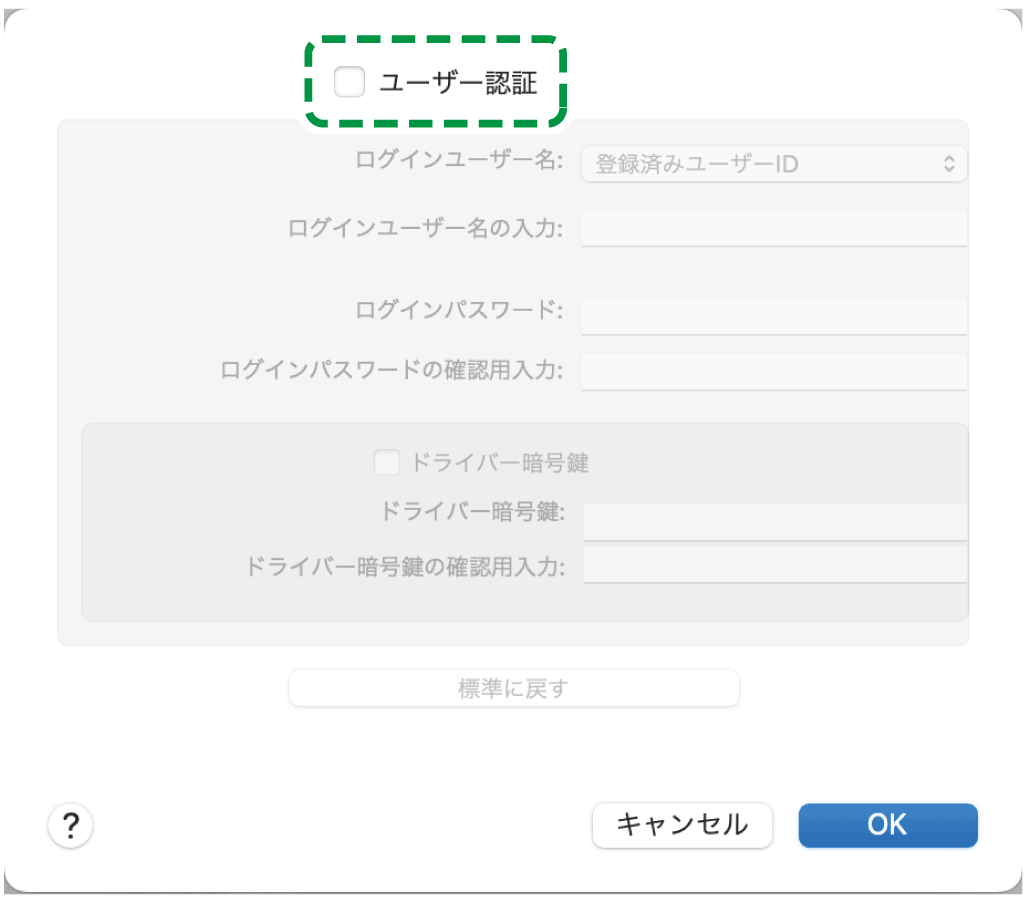The height and width of the screenshot is (900, 1028).
Task: Click the circular help icon at bottom left
Action: 70,825
